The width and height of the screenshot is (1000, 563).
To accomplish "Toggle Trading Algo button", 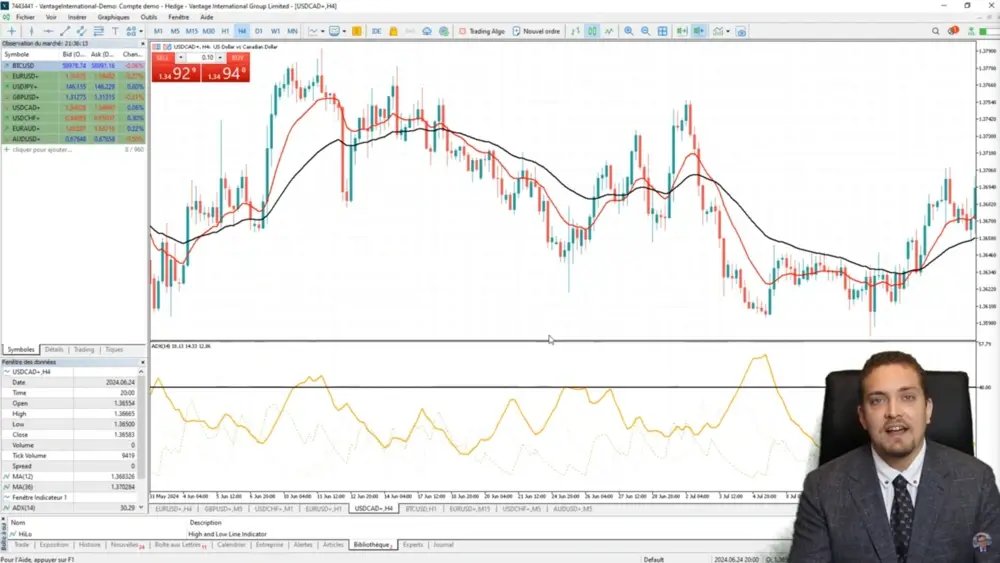I will coord(482,31).
